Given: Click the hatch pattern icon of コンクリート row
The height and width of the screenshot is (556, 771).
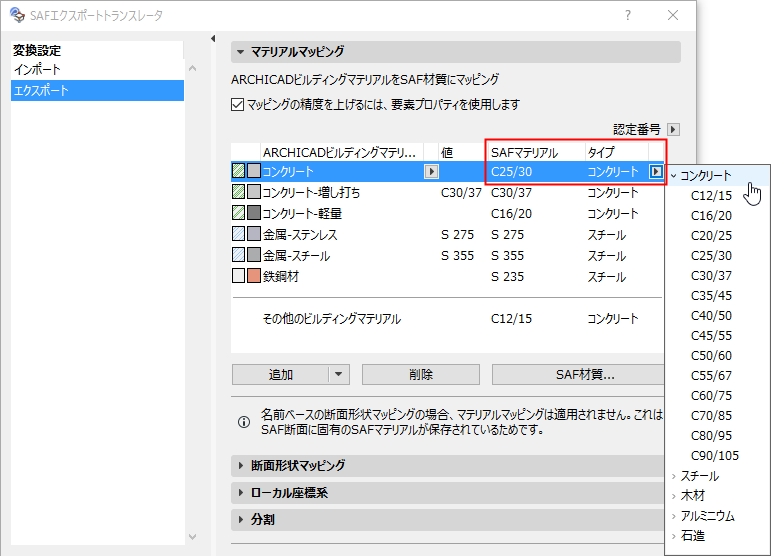Looking at the screenshot, I should pos(238,171).
